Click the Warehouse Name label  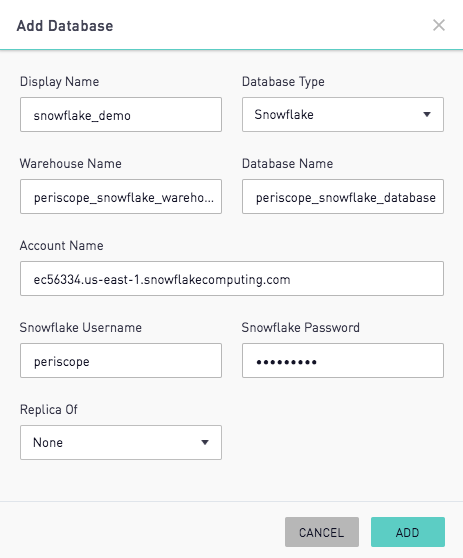(x=71, y=164)
